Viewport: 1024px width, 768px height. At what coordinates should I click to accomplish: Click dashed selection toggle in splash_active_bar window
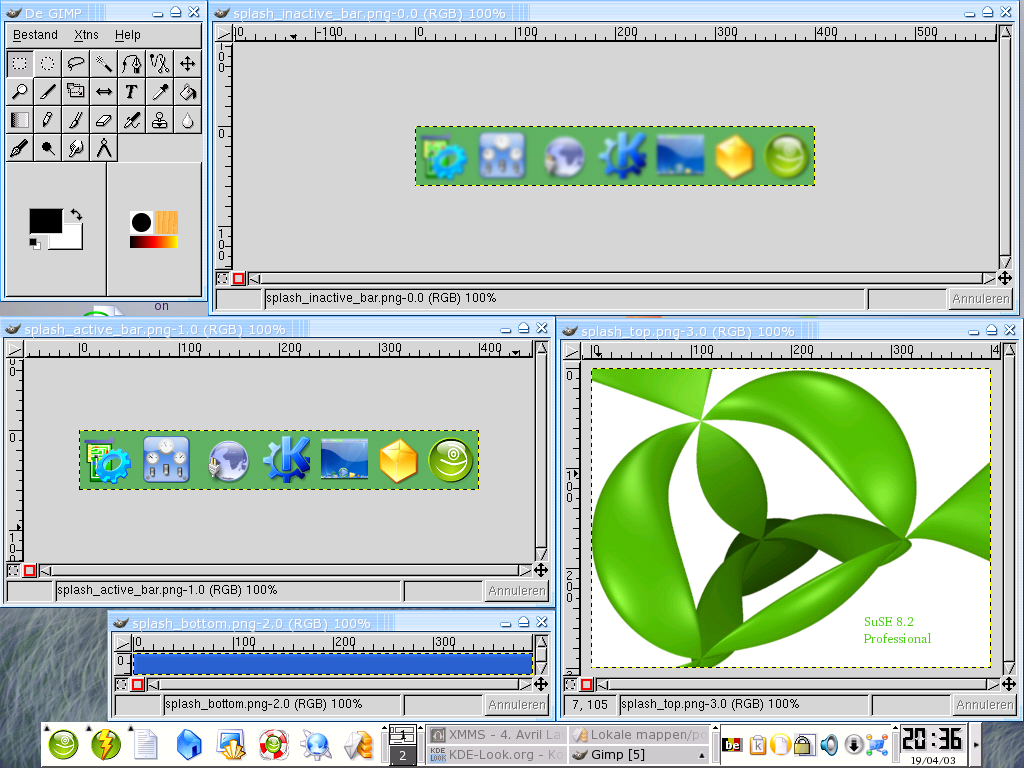pyautogui.click(x=13, y=571)
